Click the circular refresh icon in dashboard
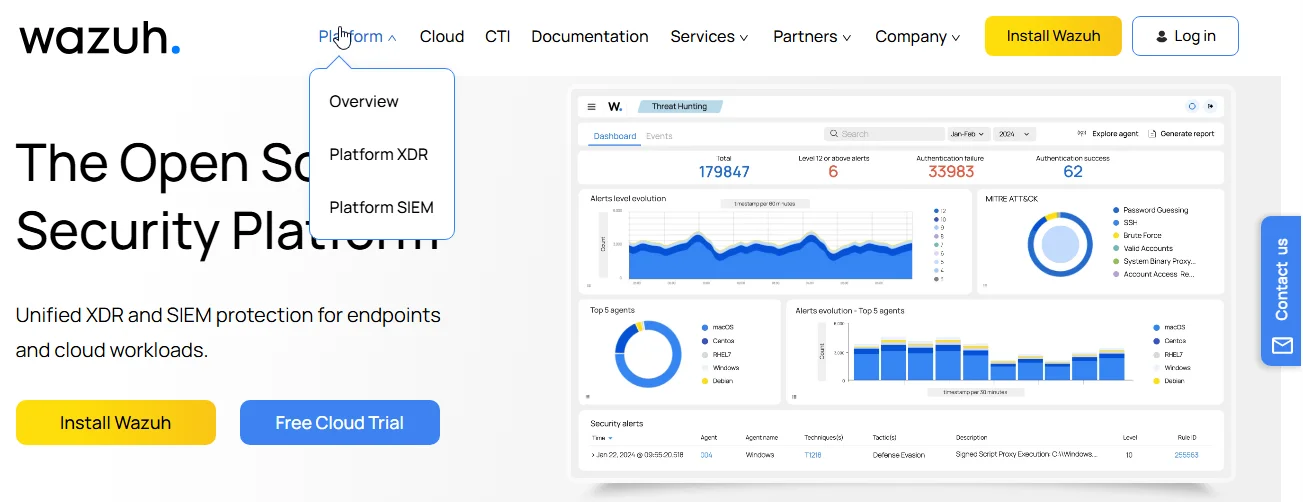1303x502 pixels. (1191, 106)
